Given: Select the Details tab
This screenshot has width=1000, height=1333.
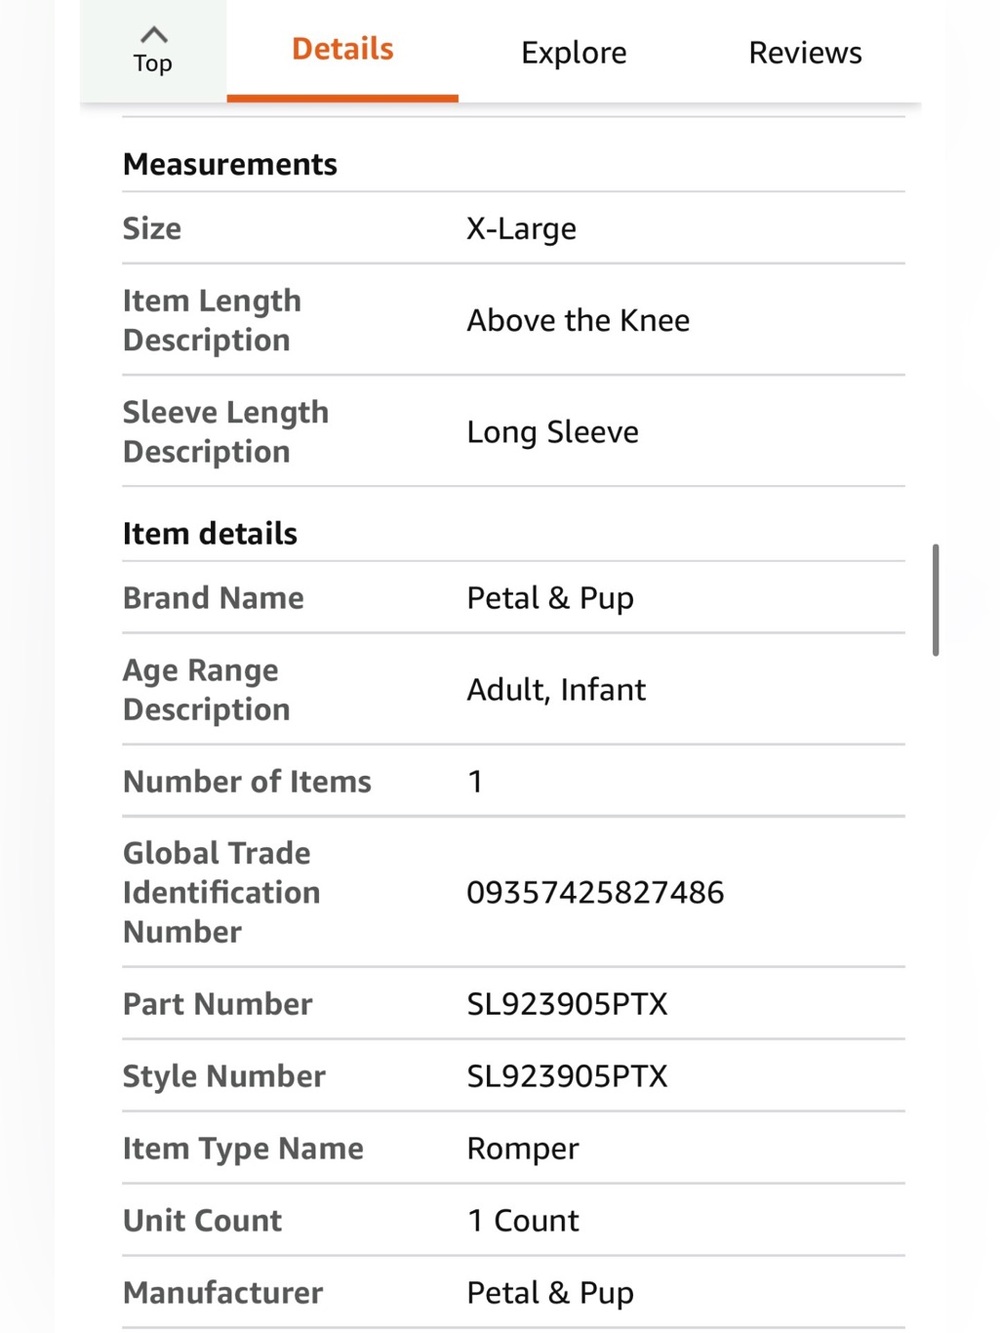Looking at the screenshot, I should point(342,50).
